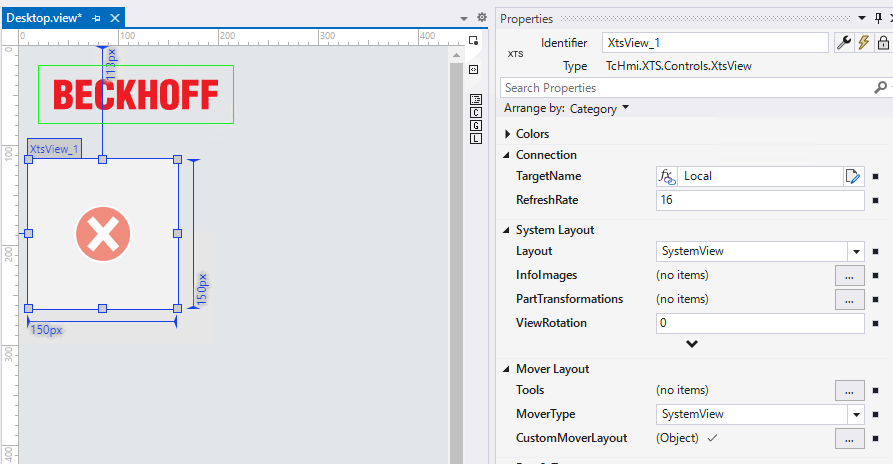
Task: Click the XTS control icon beside Identifier
Action: [515, 54]
